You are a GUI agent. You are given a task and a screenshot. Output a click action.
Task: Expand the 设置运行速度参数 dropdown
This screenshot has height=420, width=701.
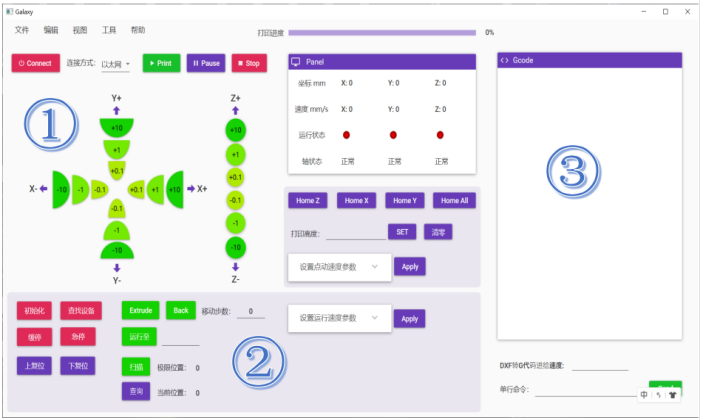[337, 318]
